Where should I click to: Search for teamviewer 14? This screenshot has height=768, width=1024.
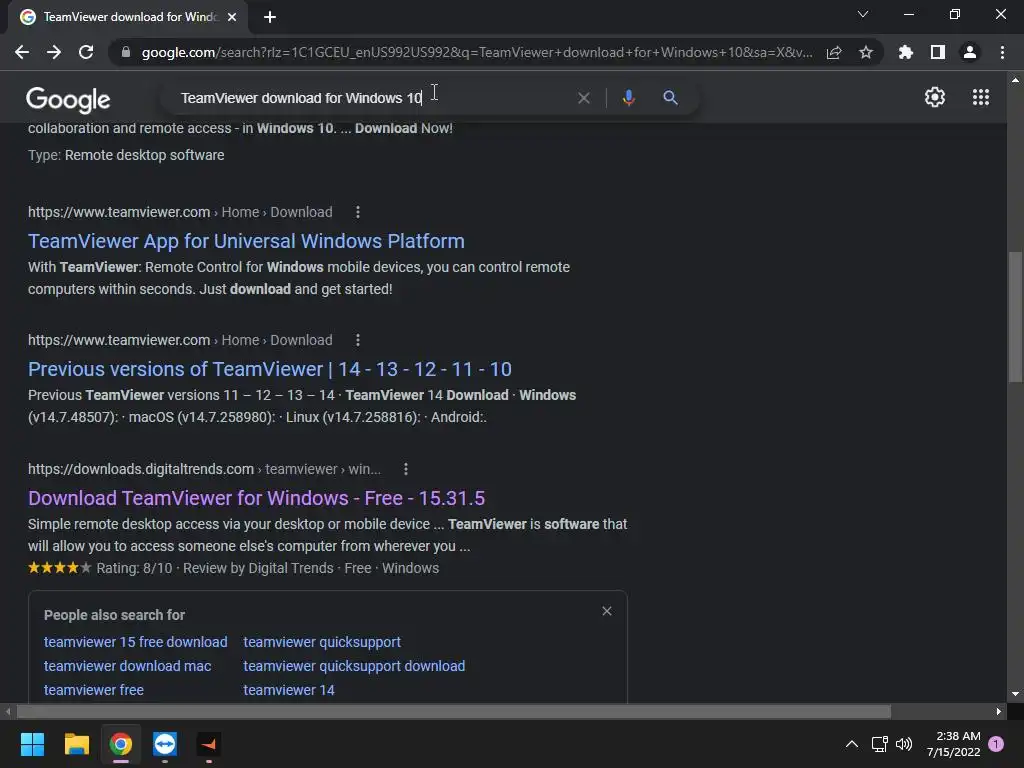point(289,690)
